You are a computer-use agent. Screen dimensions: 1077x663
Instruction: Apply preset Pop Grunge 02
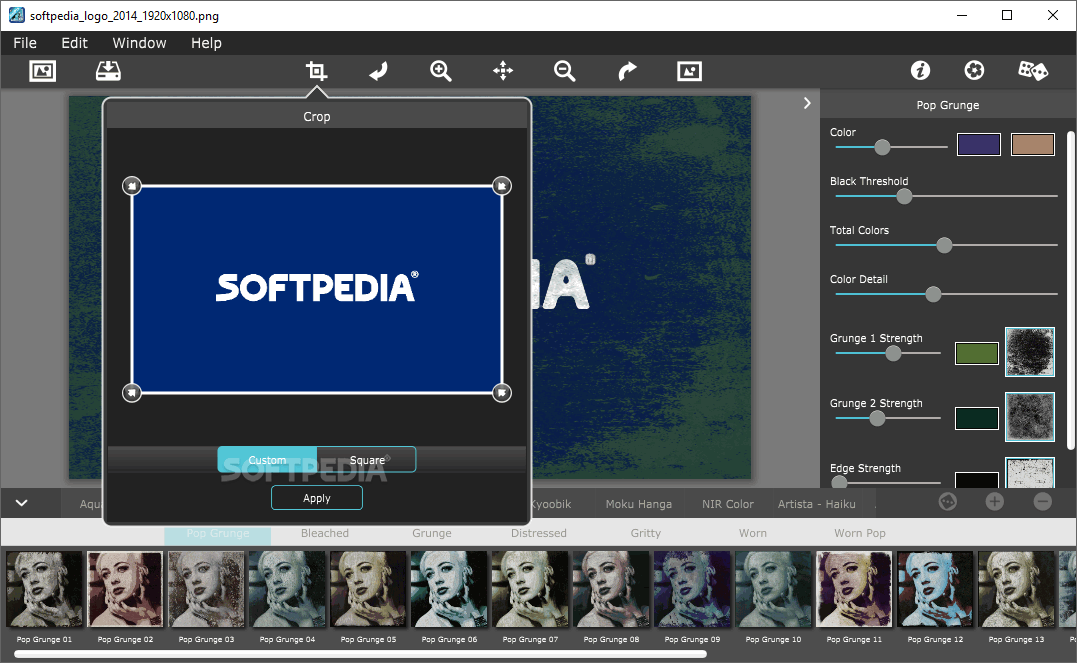(x=125, y=589)
